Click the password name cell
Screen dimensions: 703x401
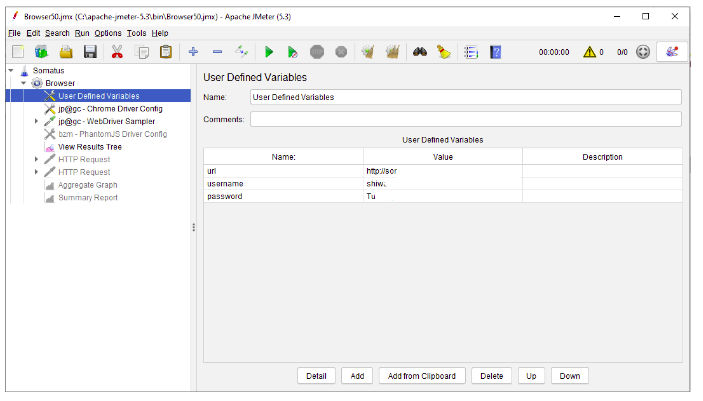click(x=283, y=196)
